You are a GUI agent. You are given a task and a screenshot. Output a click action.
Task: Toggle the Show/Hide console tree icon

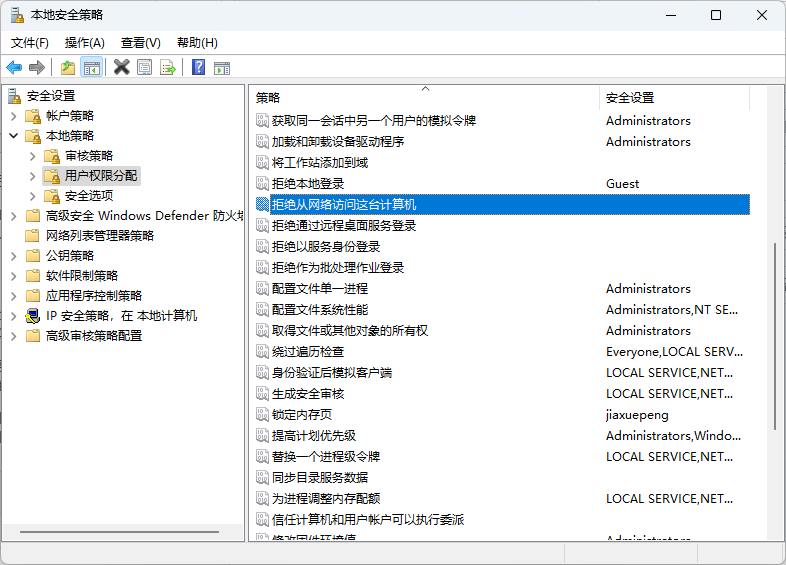(x=91, y=67)
